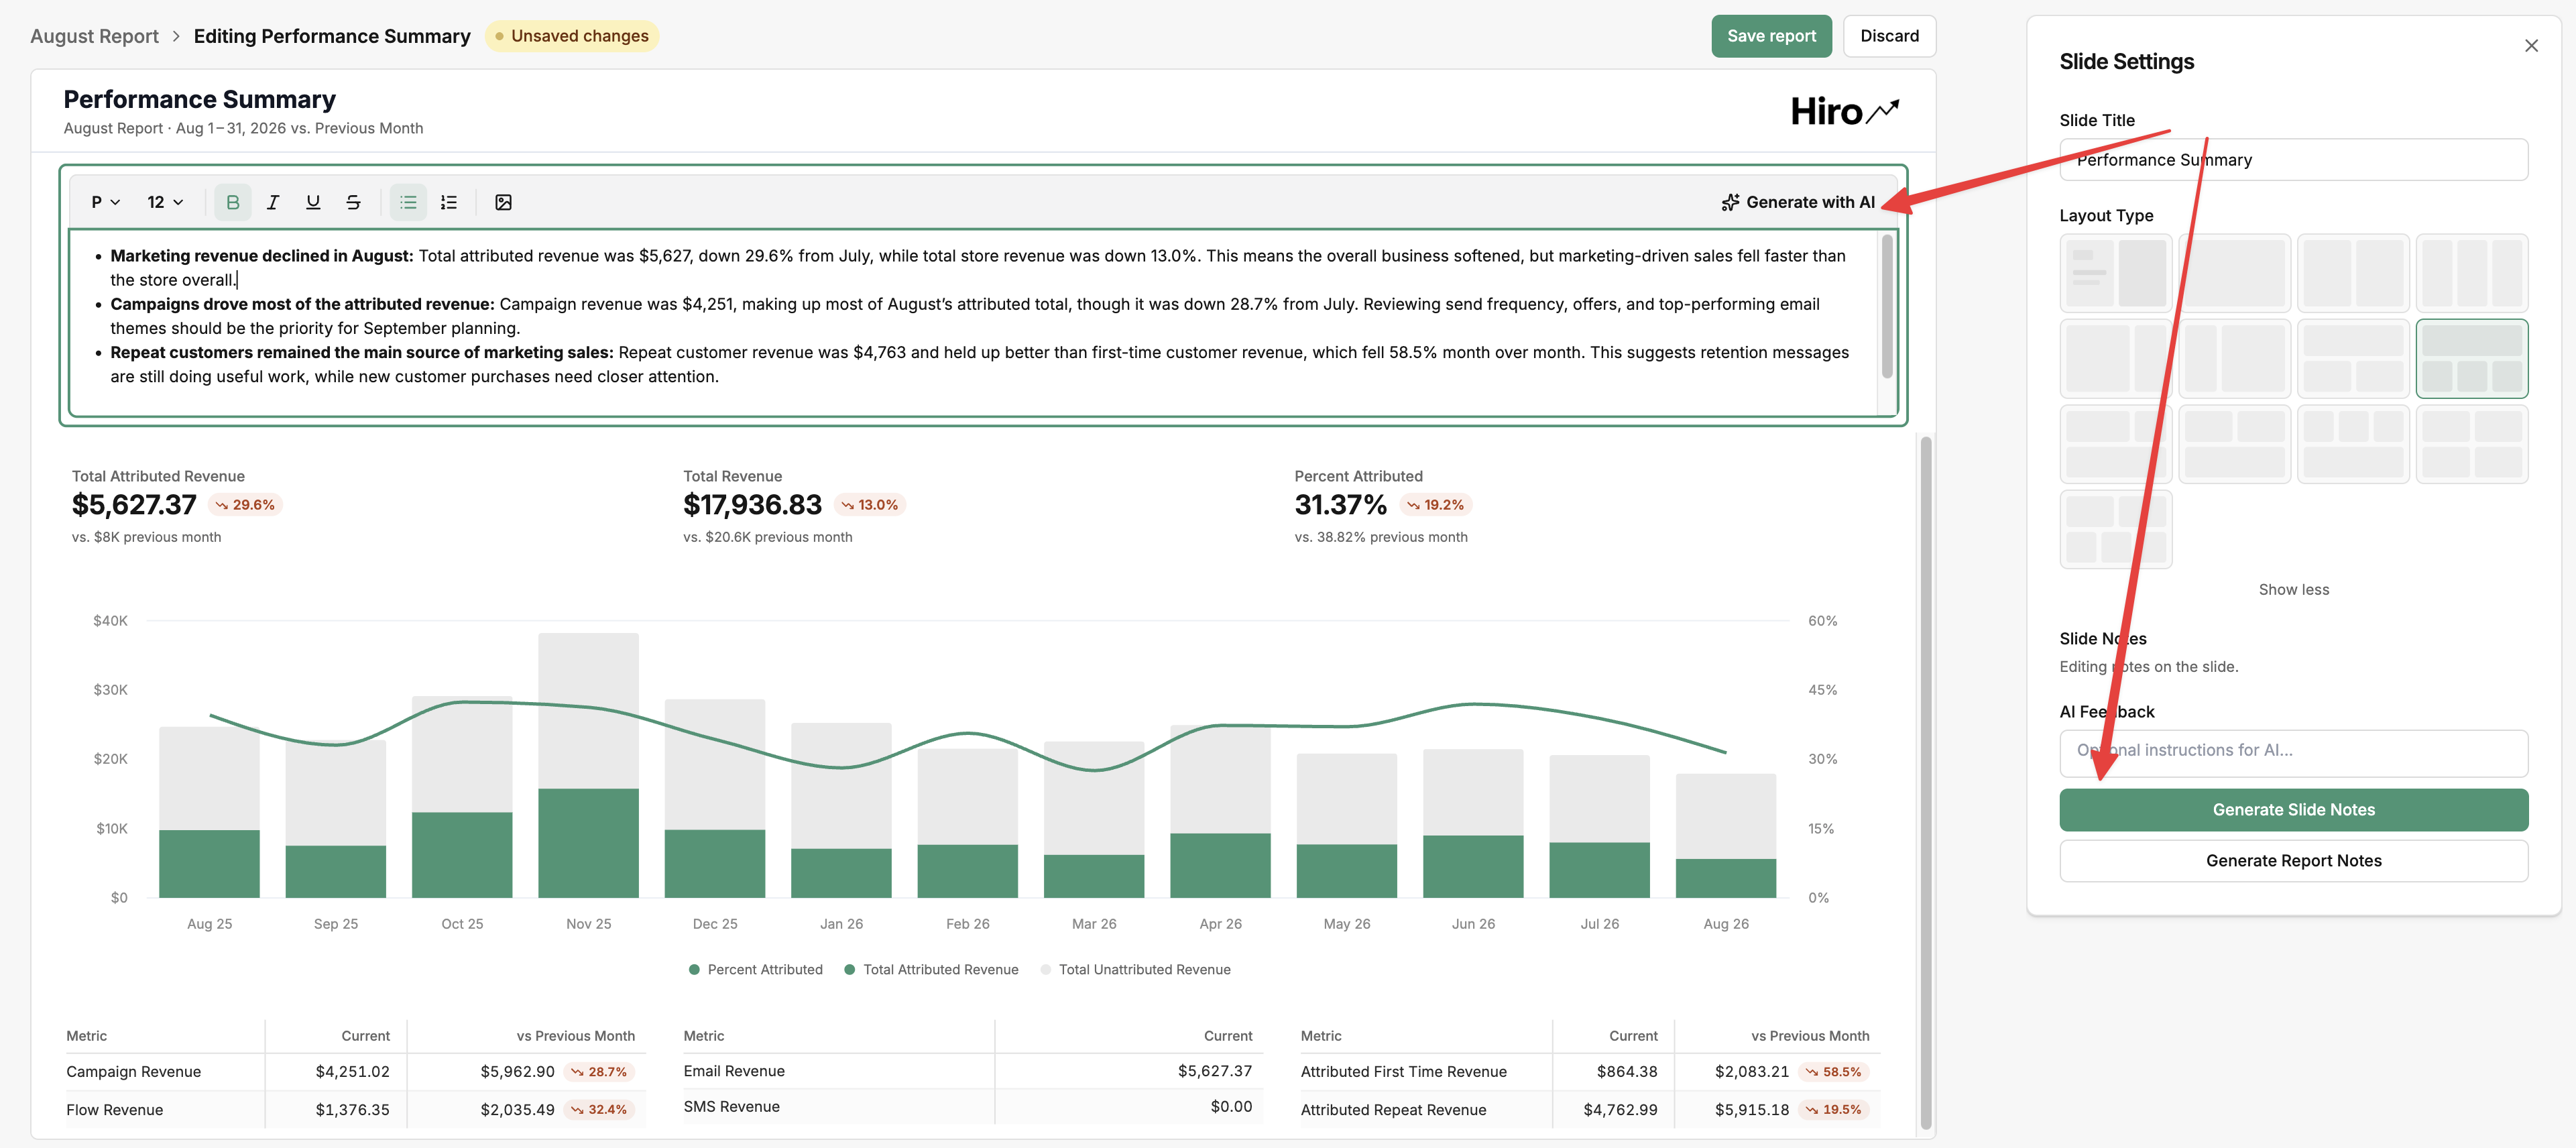Apply italic formatting
Screen dimensions: 2576x1148
point(272,202)
